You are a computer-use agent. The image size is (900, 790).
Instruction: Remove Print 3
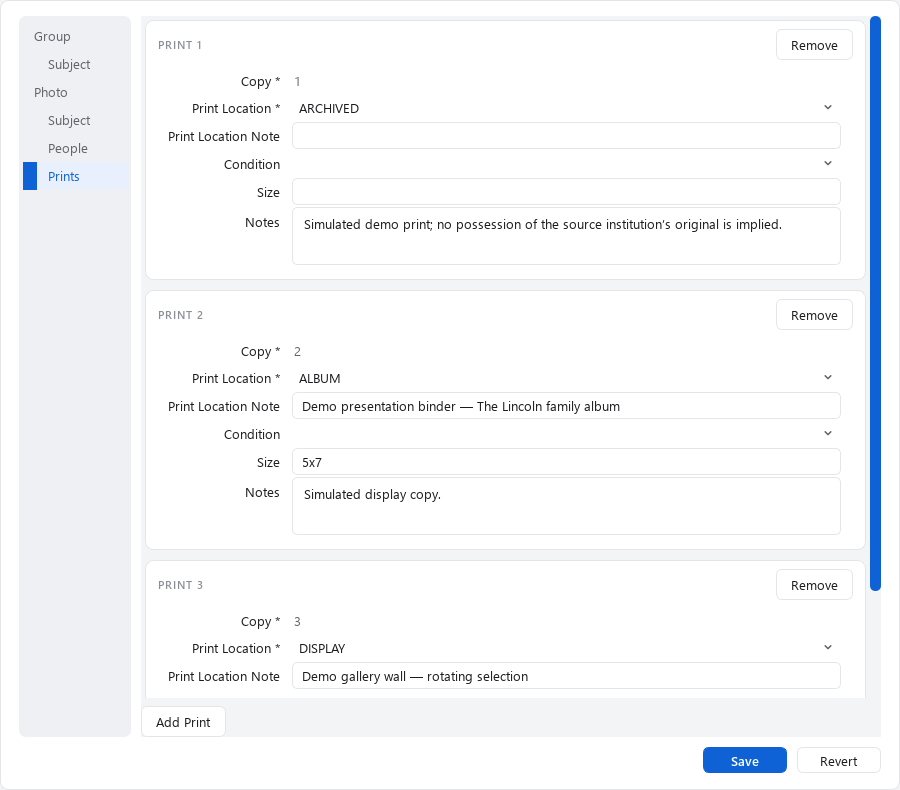(814, 585)
